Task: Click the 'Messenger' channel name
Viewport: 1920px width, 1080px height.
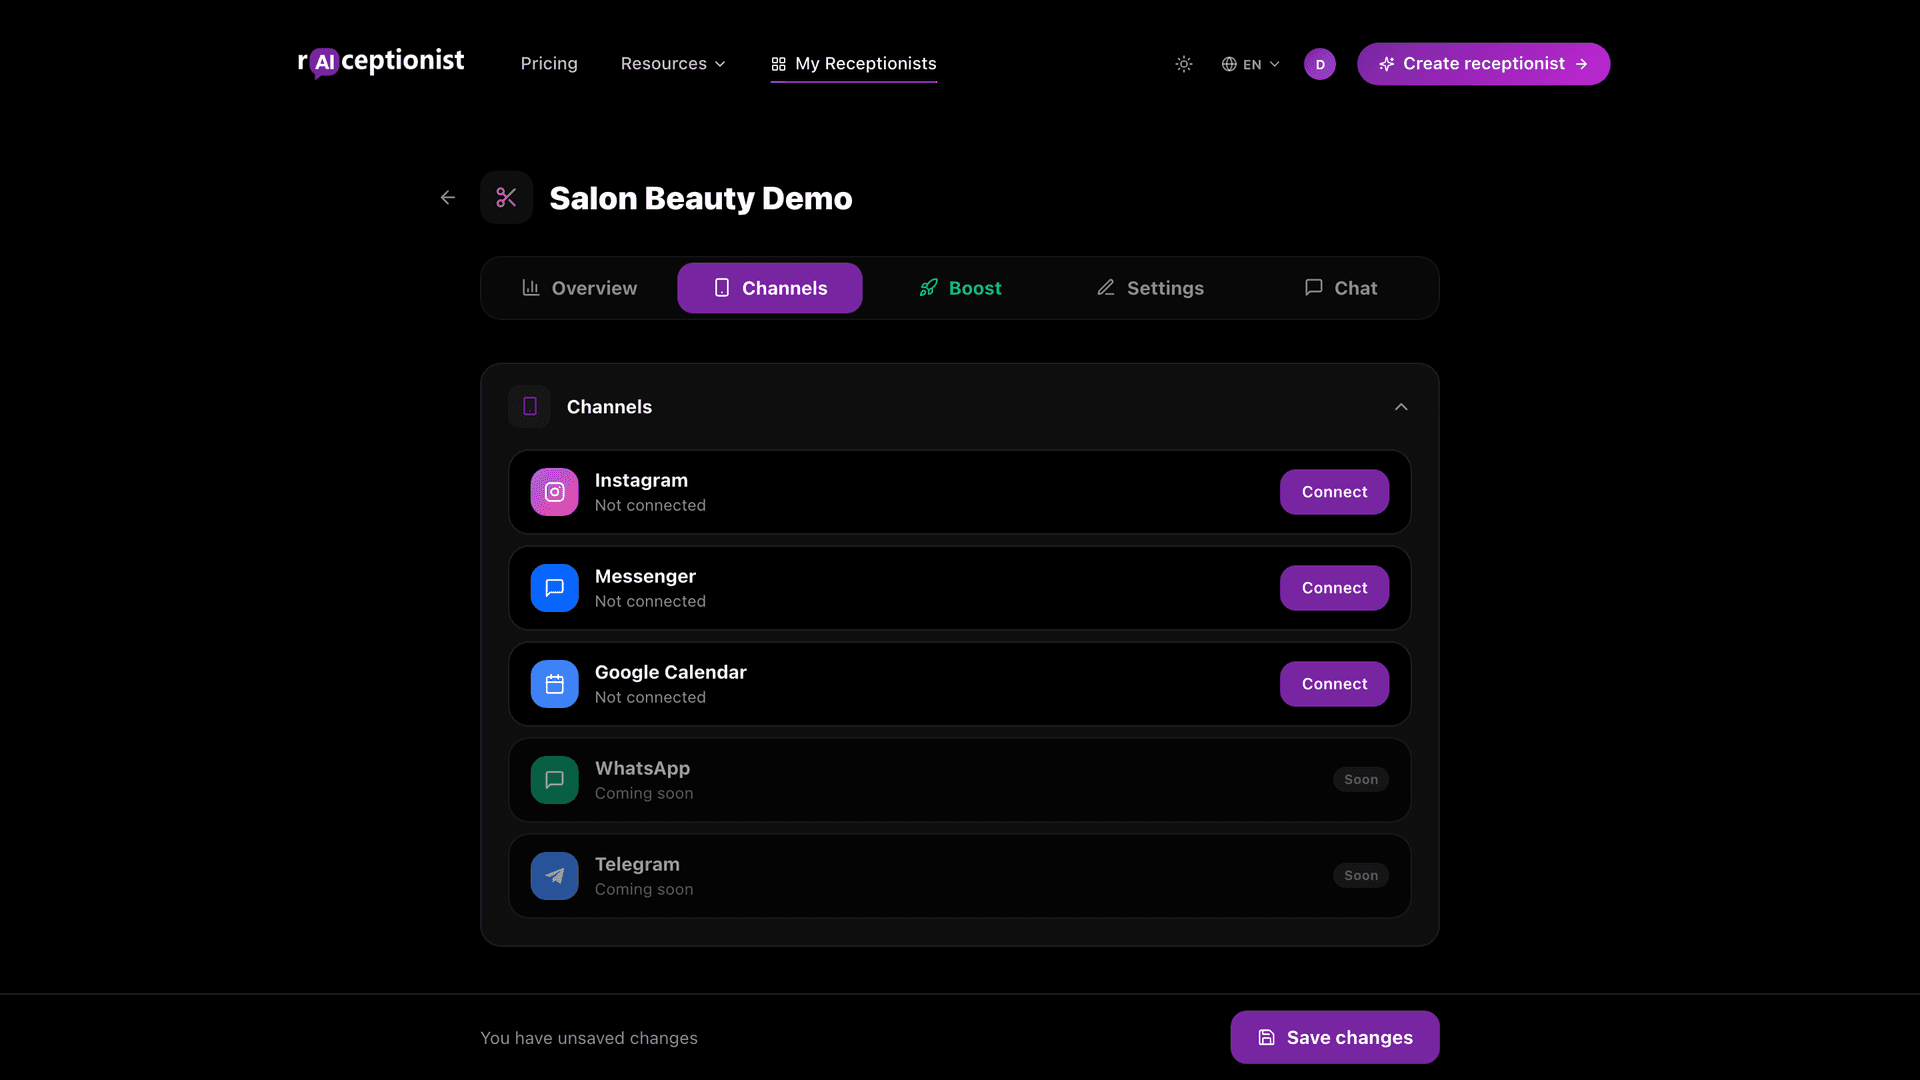Action: [645, 576]
